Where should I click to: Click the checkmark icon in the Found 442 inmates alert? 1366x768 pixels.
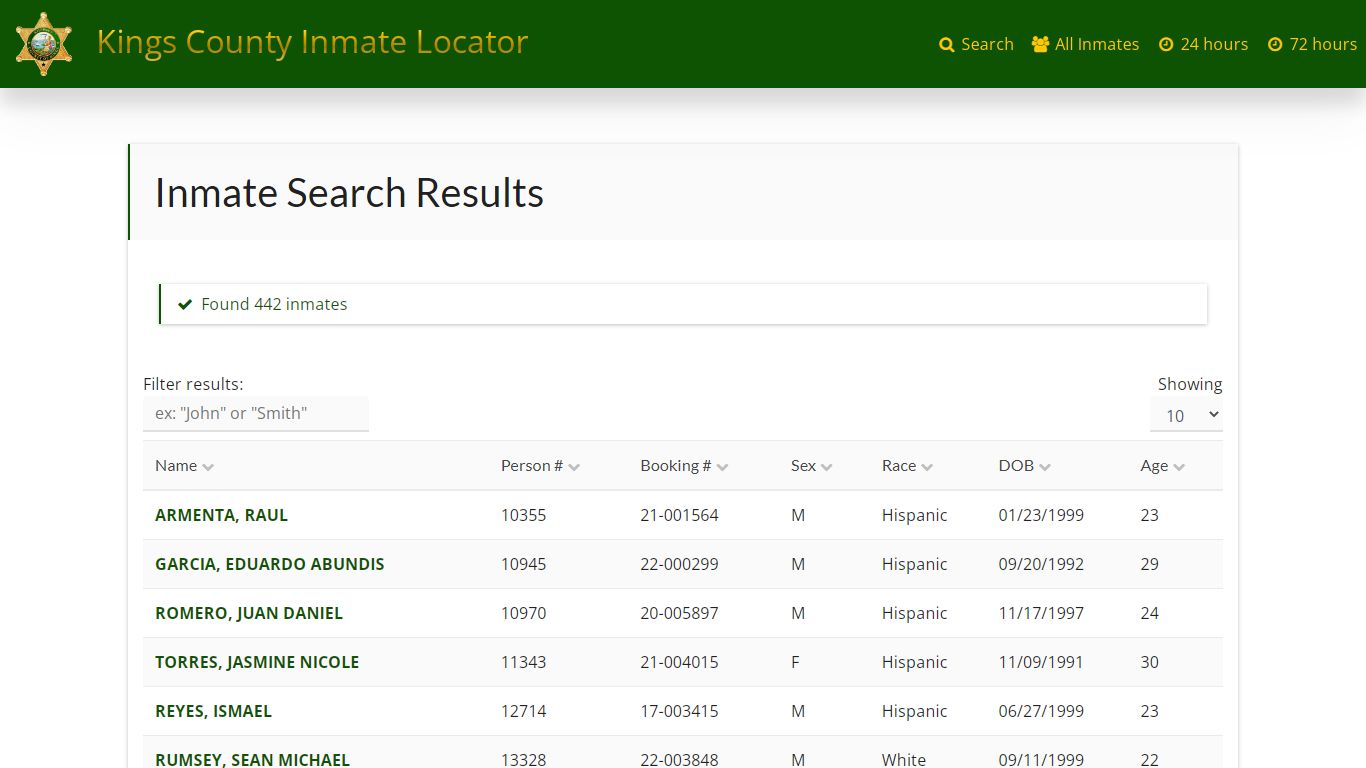coord(185,304)
